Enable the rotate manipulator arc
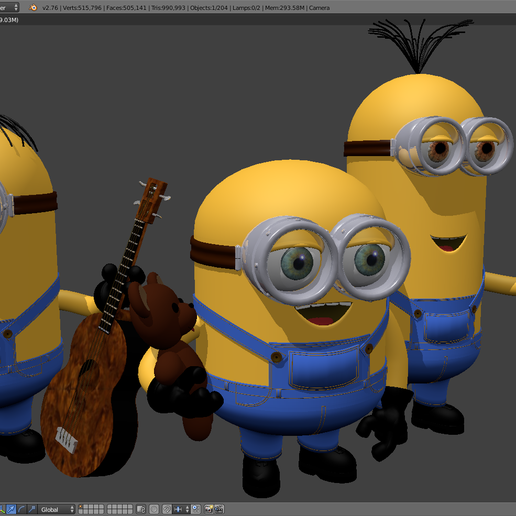516x516 pixels. coord(22,509)
